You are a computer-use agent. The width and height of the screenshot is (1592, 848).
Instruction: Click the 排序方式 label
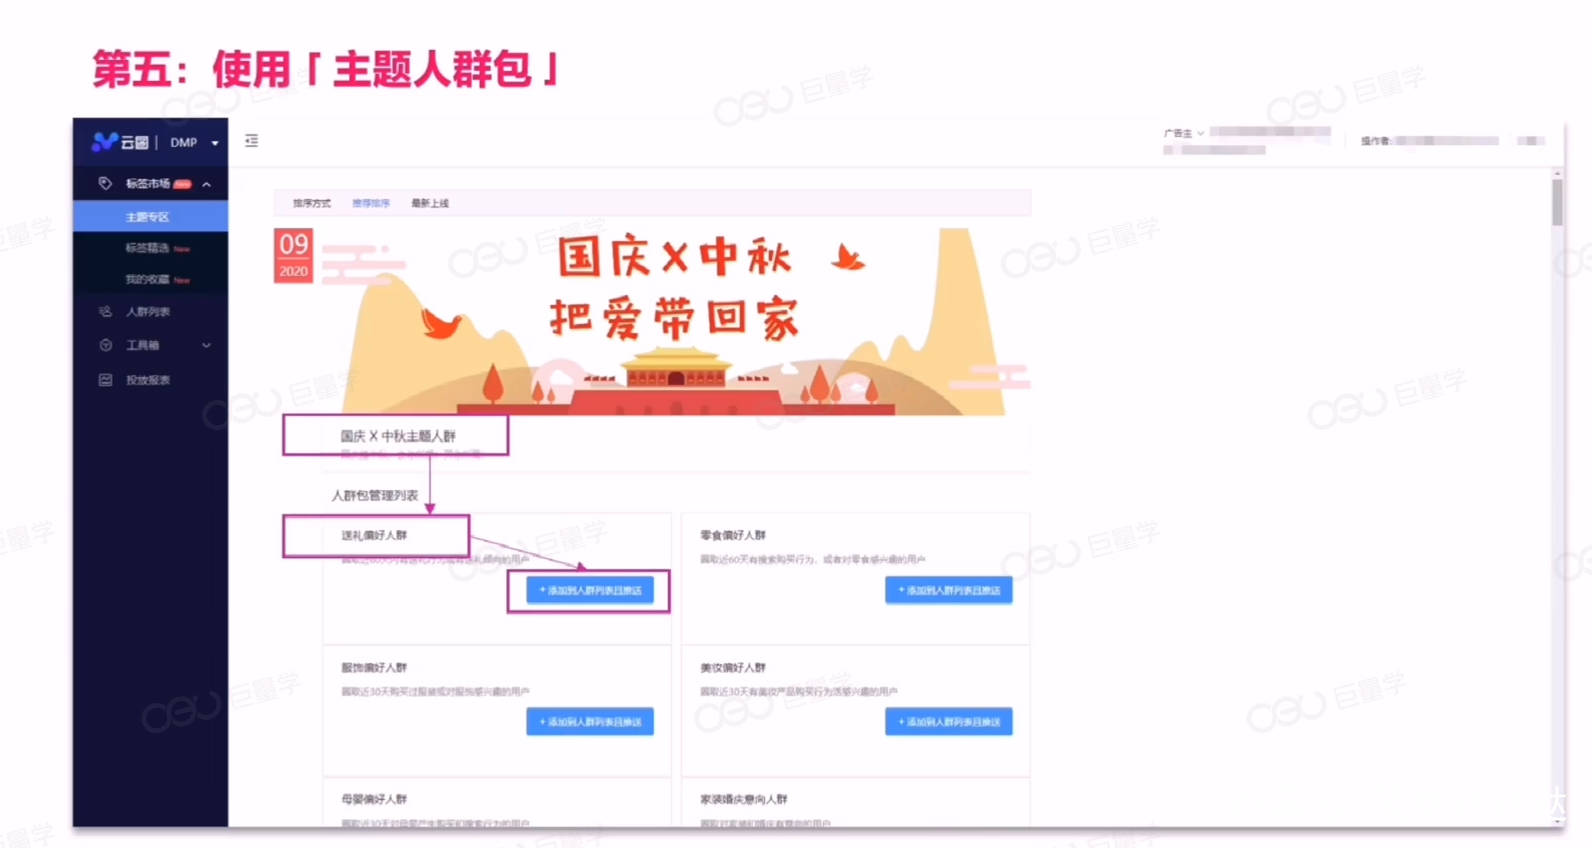pyautogui.click(x=312, y=203)
